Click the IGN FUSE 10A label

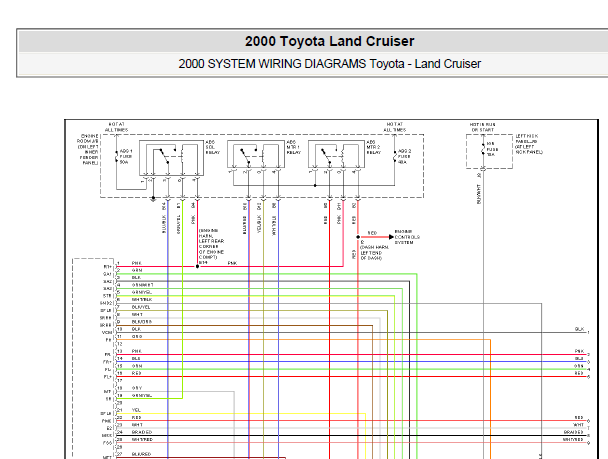[492, 149]
